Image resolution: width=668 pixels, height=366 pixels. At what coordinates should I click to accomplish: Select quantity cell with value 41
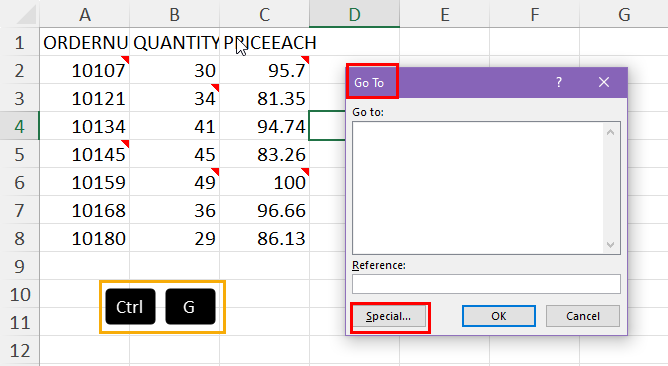pos(175,126)
